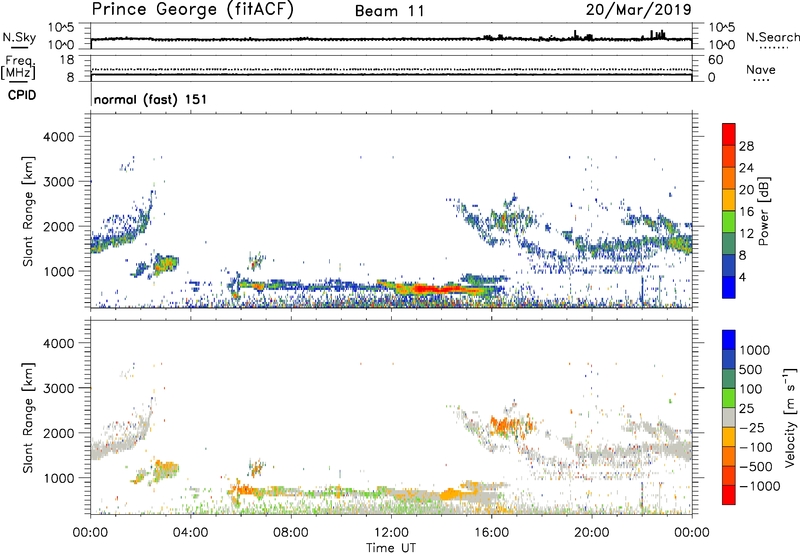Click the '4000' tick of the power panel axis

pyautogui.click(x=59, y=137)
